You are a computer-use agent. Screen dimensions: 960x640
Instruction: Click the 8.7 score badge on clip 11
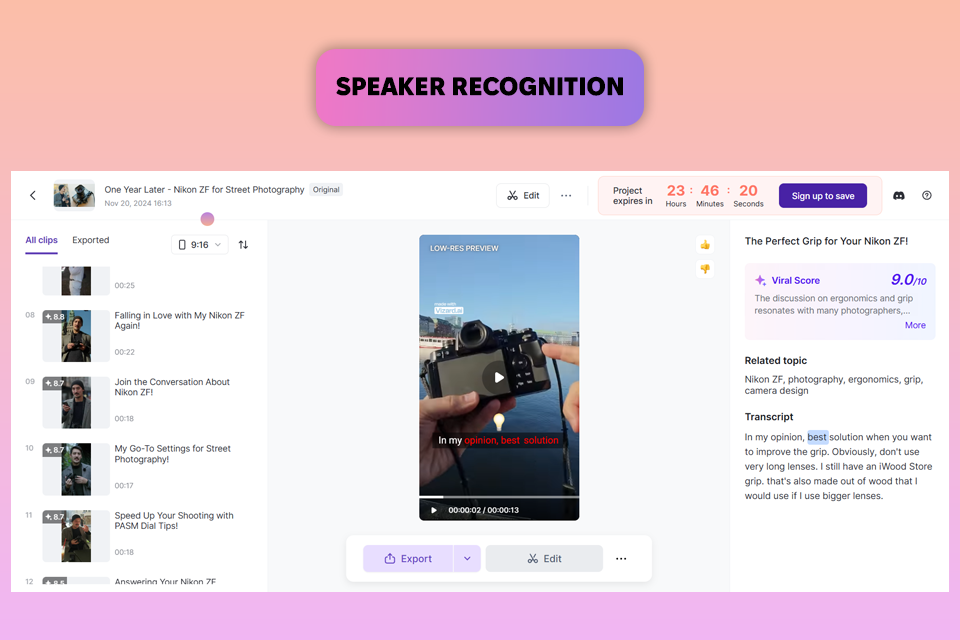pos(54,516)
